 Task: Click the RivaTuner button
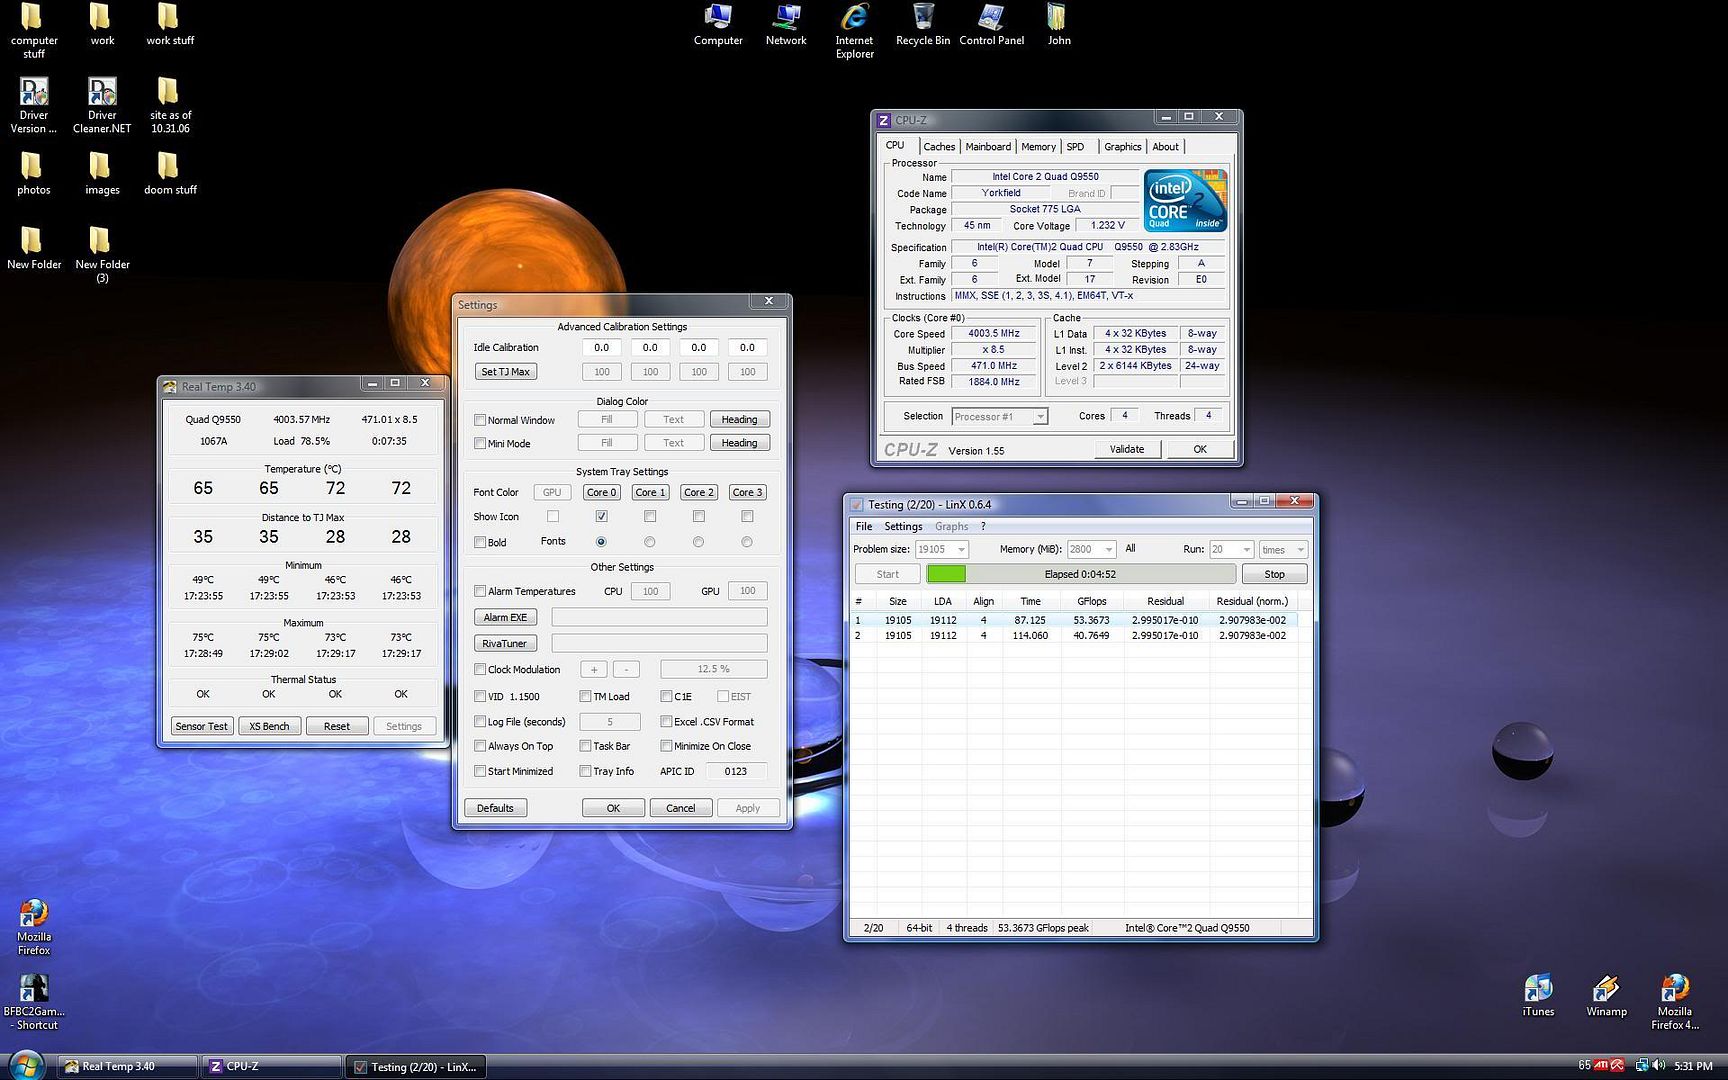click(x=505, y=643)
